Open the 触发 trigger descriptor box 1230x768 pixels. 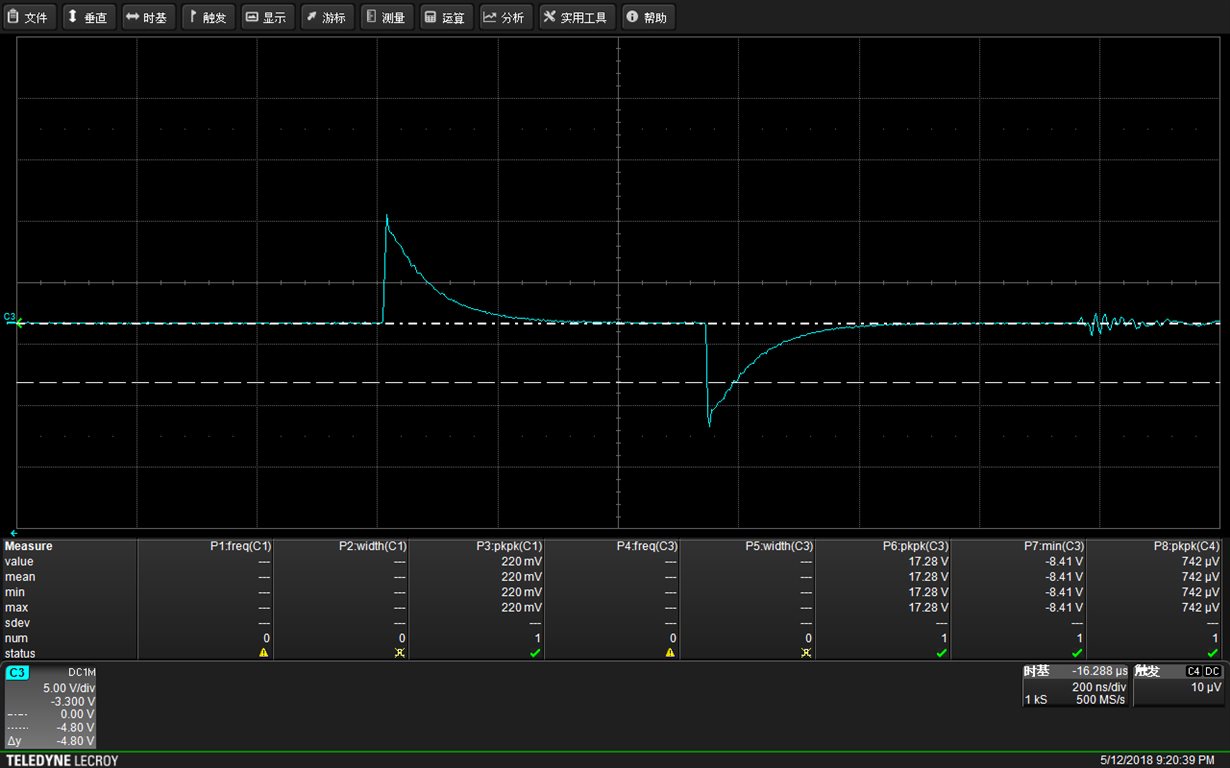pyautogui.click(x=1178, y=686)
